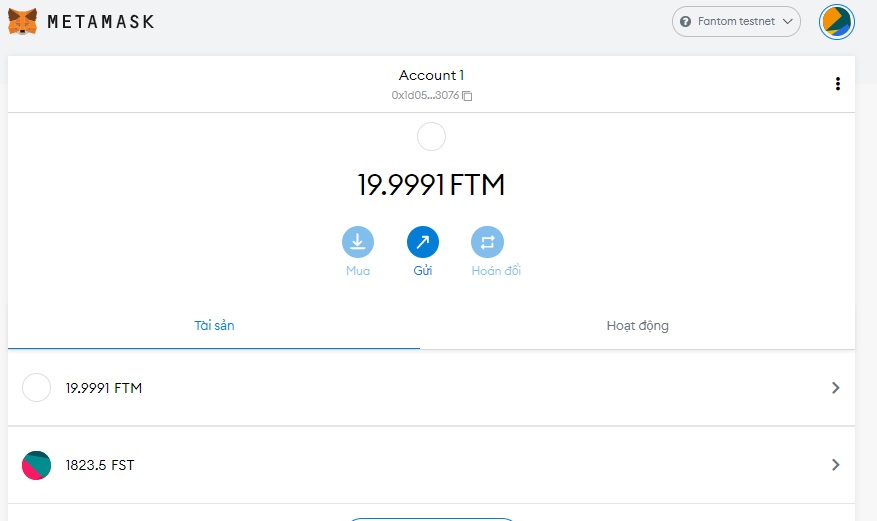The height and width of the screenshot is (521, 877).
Task: Click the METAMASK wordmark text
Action: pyautogui.click(x=101, y=22)
